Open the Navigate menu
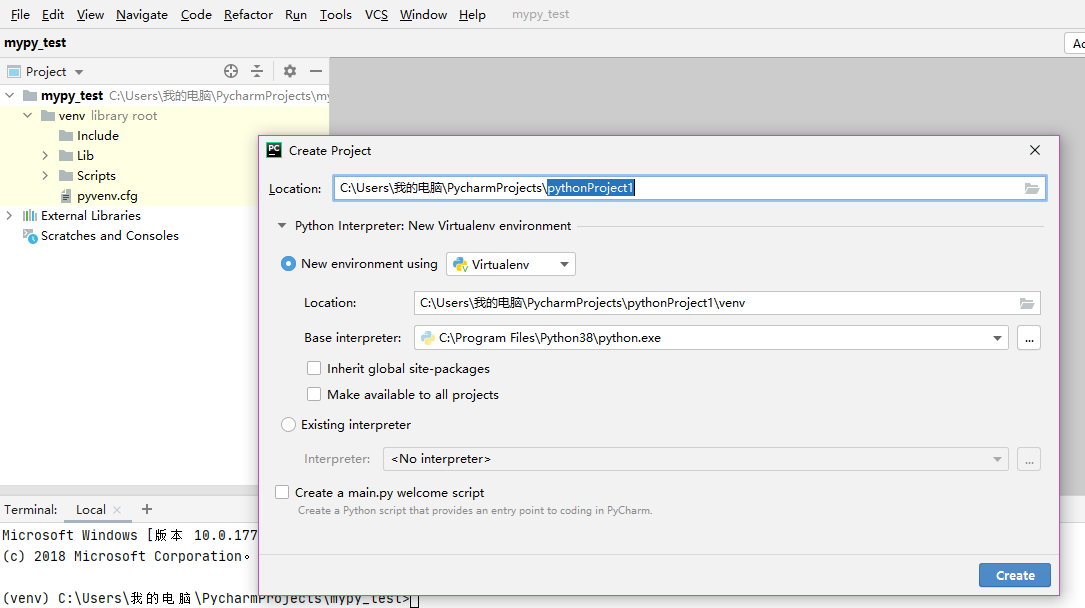This screenshot has width=1085, height=608. point(142,15)
